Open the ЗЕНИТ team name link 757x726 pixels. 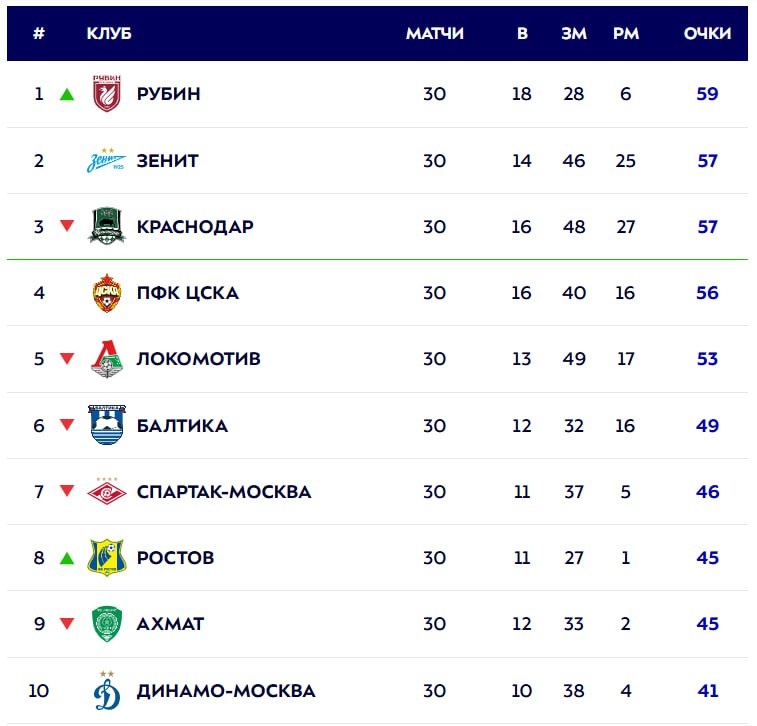(167, 160)
